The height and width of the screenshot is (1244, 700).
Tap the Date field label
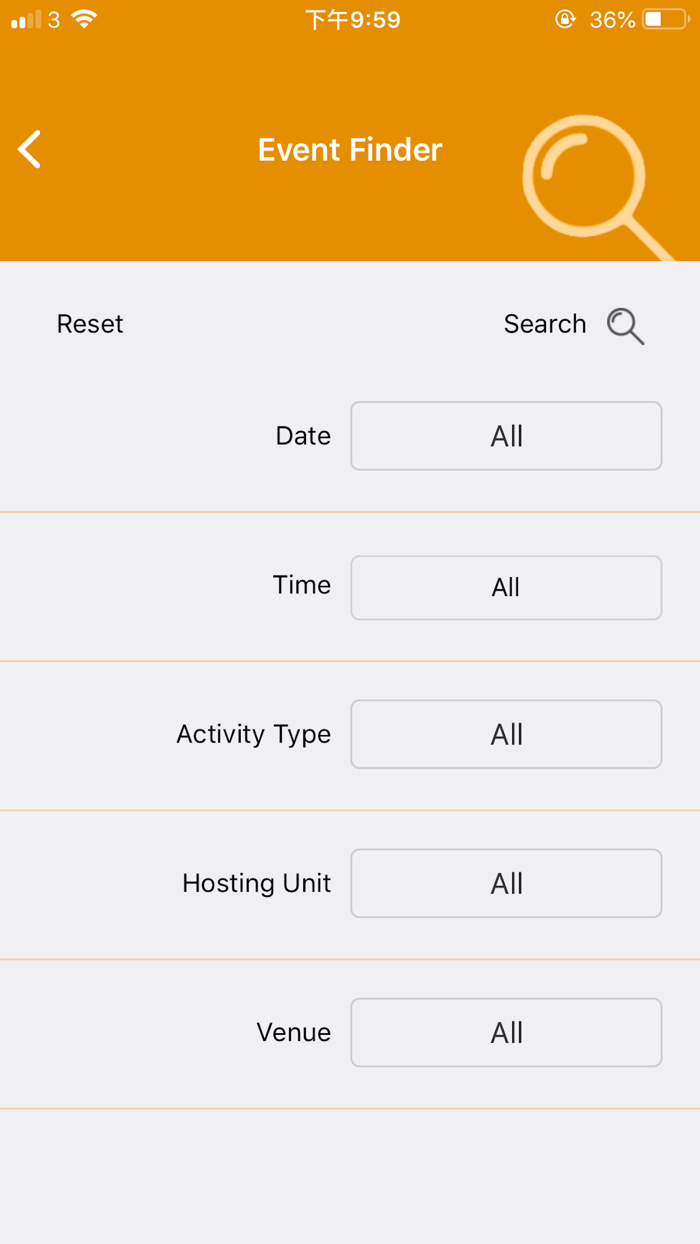point(303,436)
